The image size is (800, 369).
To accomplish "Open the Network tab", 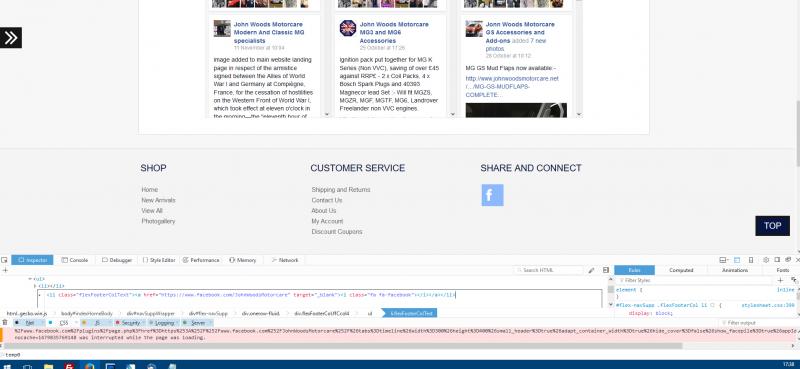I will click(285, 260).
